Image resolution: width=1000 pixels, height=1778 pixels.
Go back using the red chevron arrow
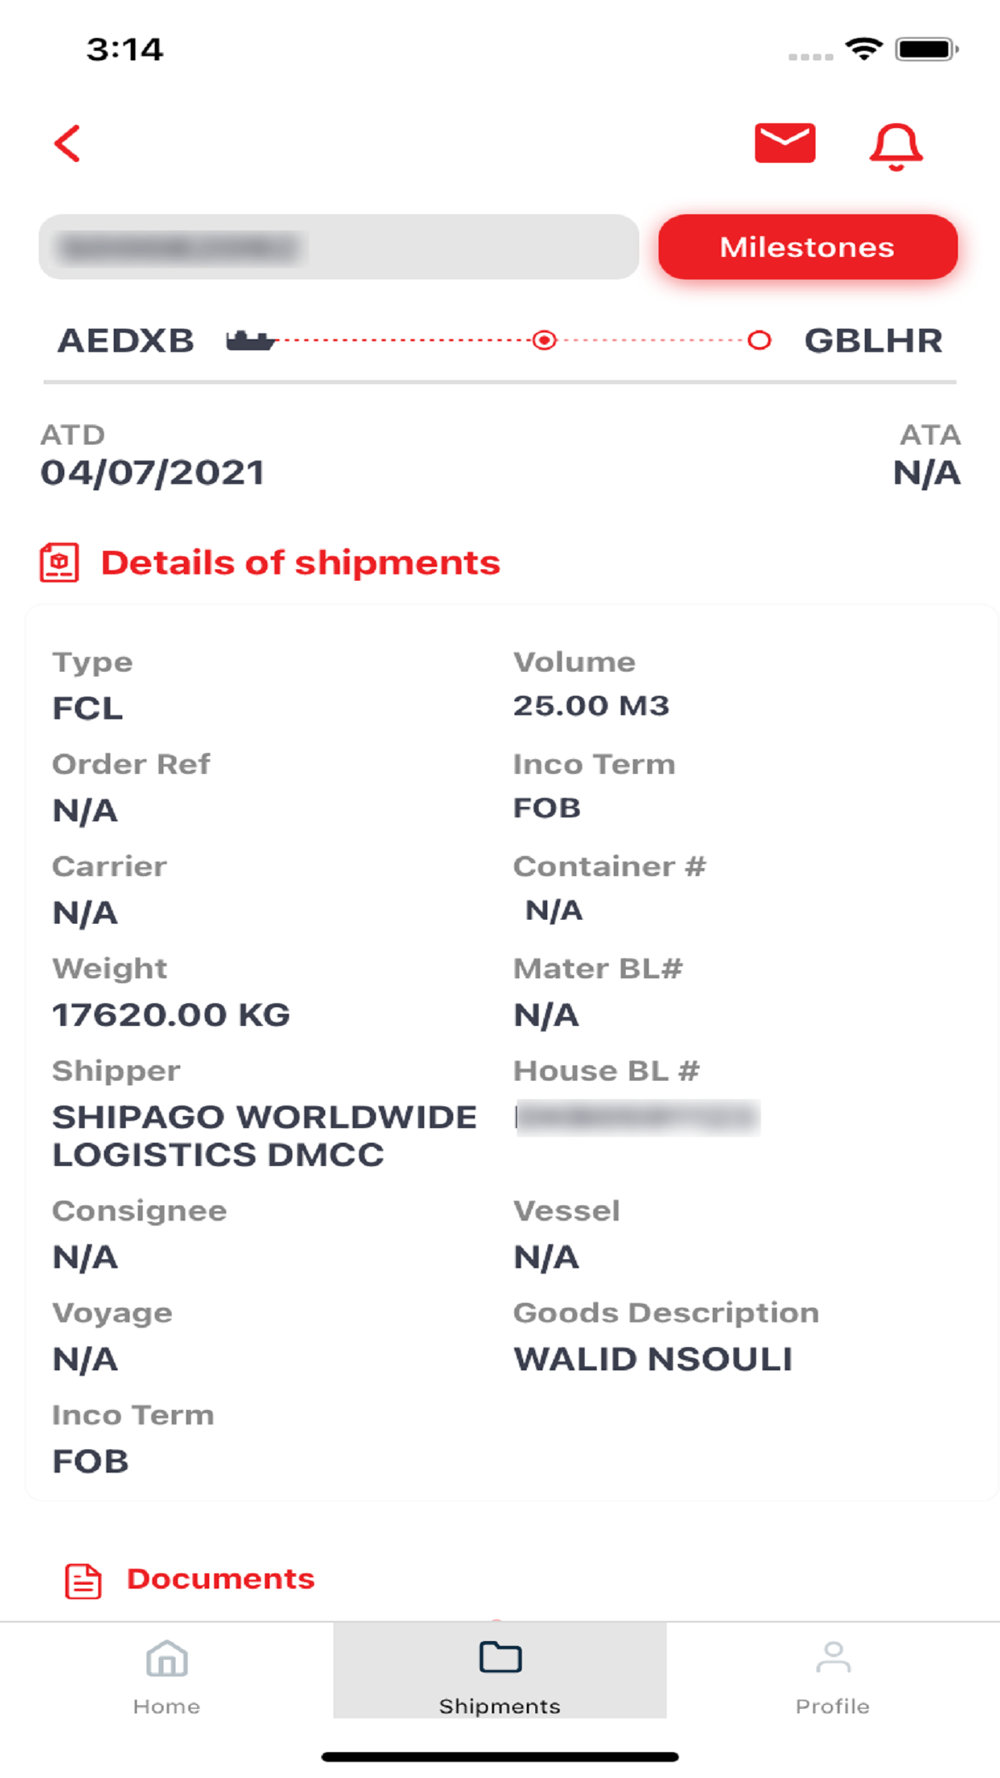(x=67, y=144)
